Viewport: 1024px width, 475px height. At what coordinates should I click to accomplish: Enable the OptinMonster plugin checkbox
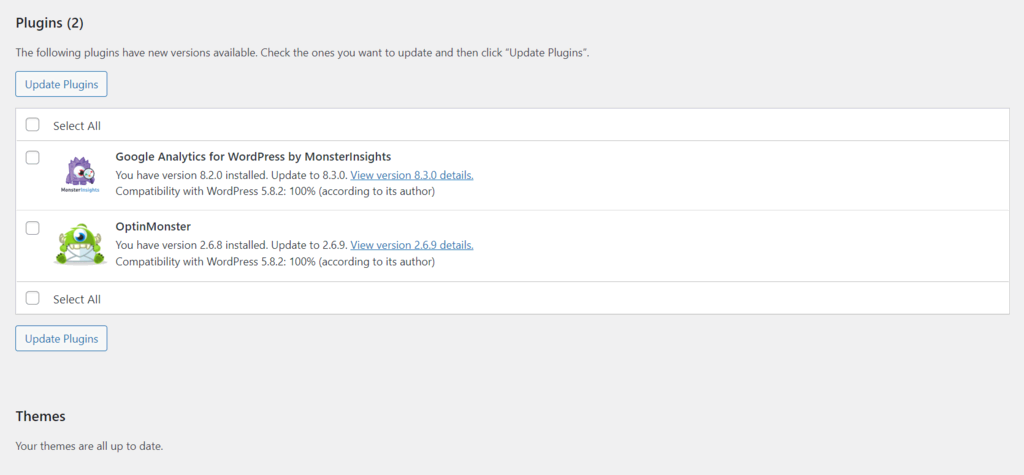[33, 228]
